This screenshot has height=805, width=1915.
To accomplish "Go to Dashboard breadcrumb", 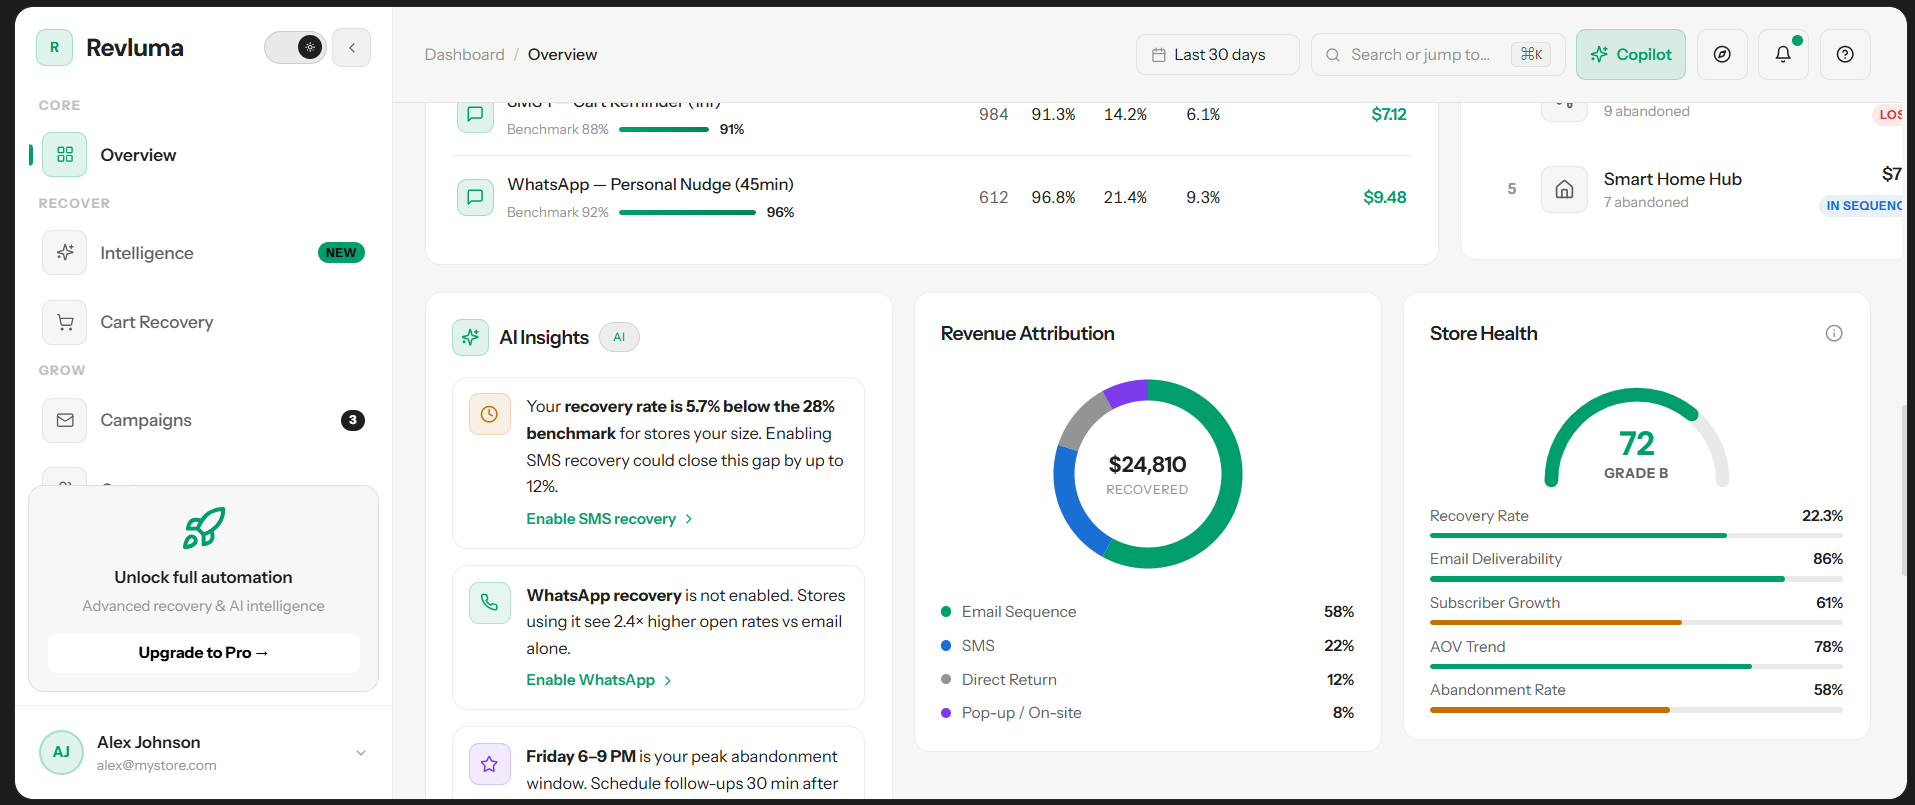I will 464,55.
